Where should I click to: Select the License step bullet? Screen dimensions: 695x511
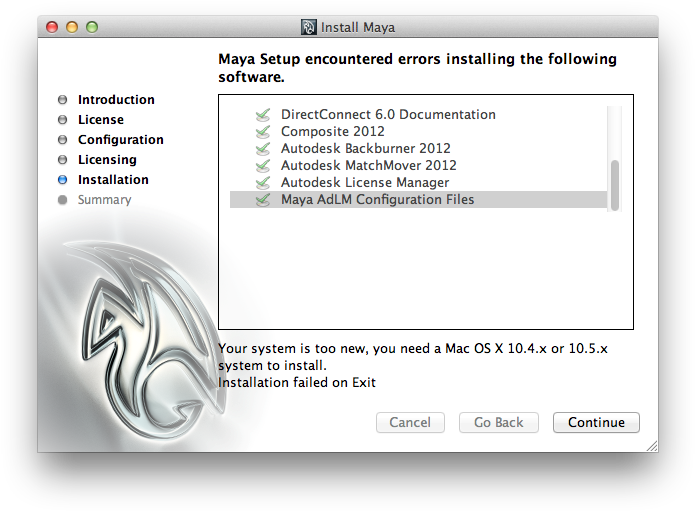tap(62, 120)
